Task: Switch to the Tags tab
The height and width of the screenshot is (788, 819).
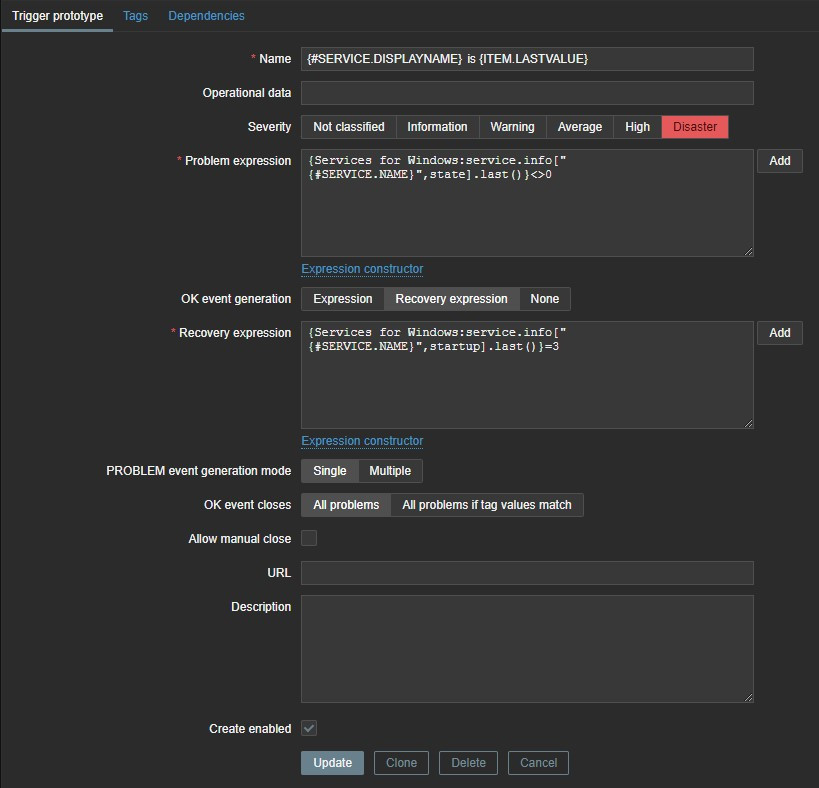Action: click(x=135, y=16)
